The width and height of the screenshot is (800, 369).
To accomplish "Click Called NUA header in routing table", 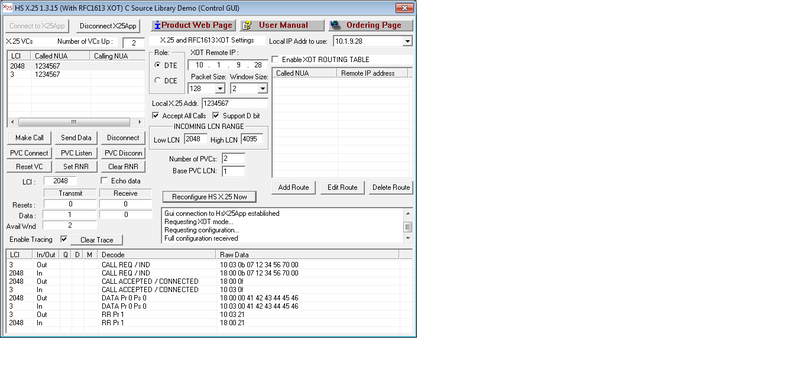I will point(305,73).
